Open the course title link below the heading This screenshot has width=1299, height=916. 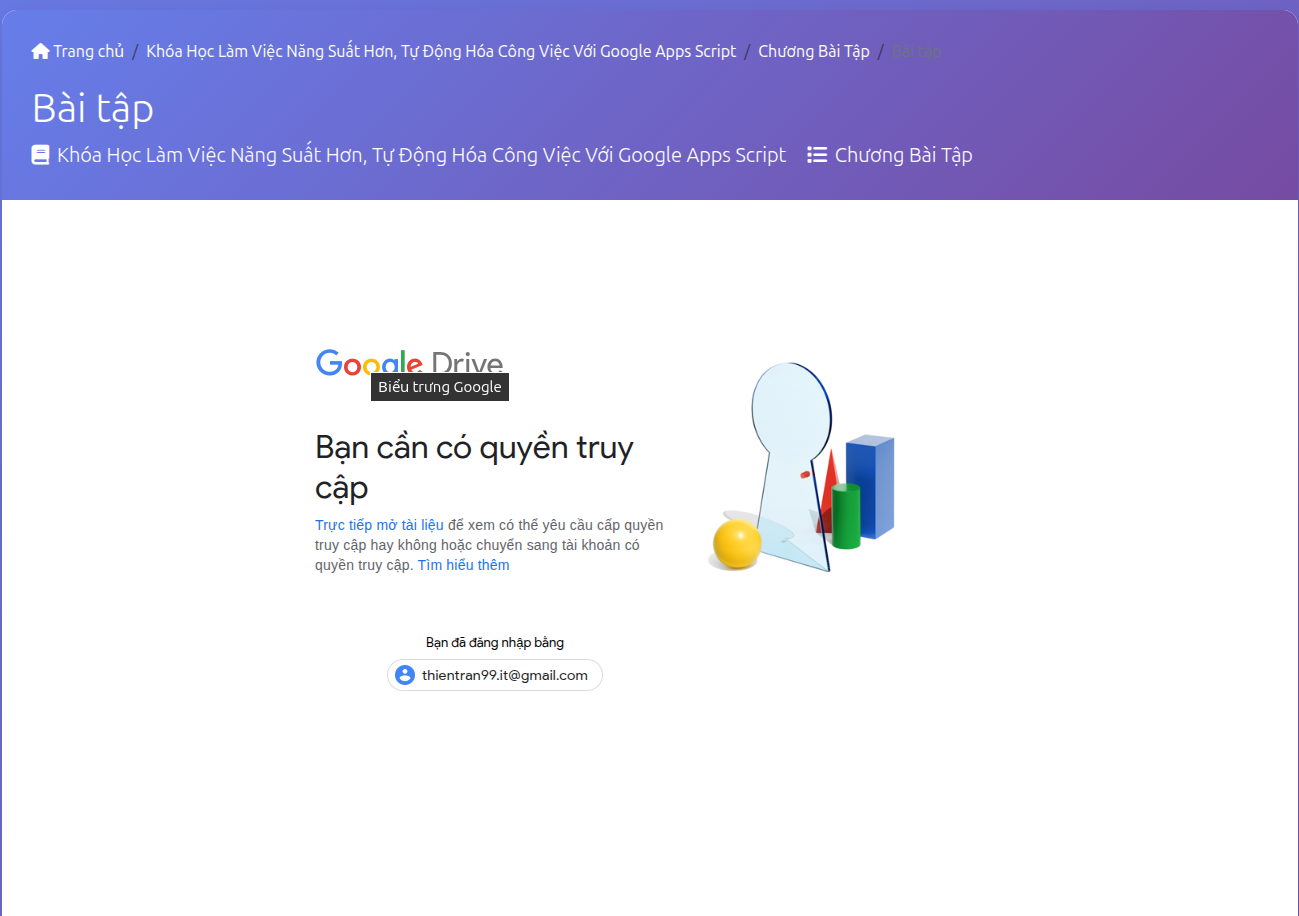click(421, 155)
